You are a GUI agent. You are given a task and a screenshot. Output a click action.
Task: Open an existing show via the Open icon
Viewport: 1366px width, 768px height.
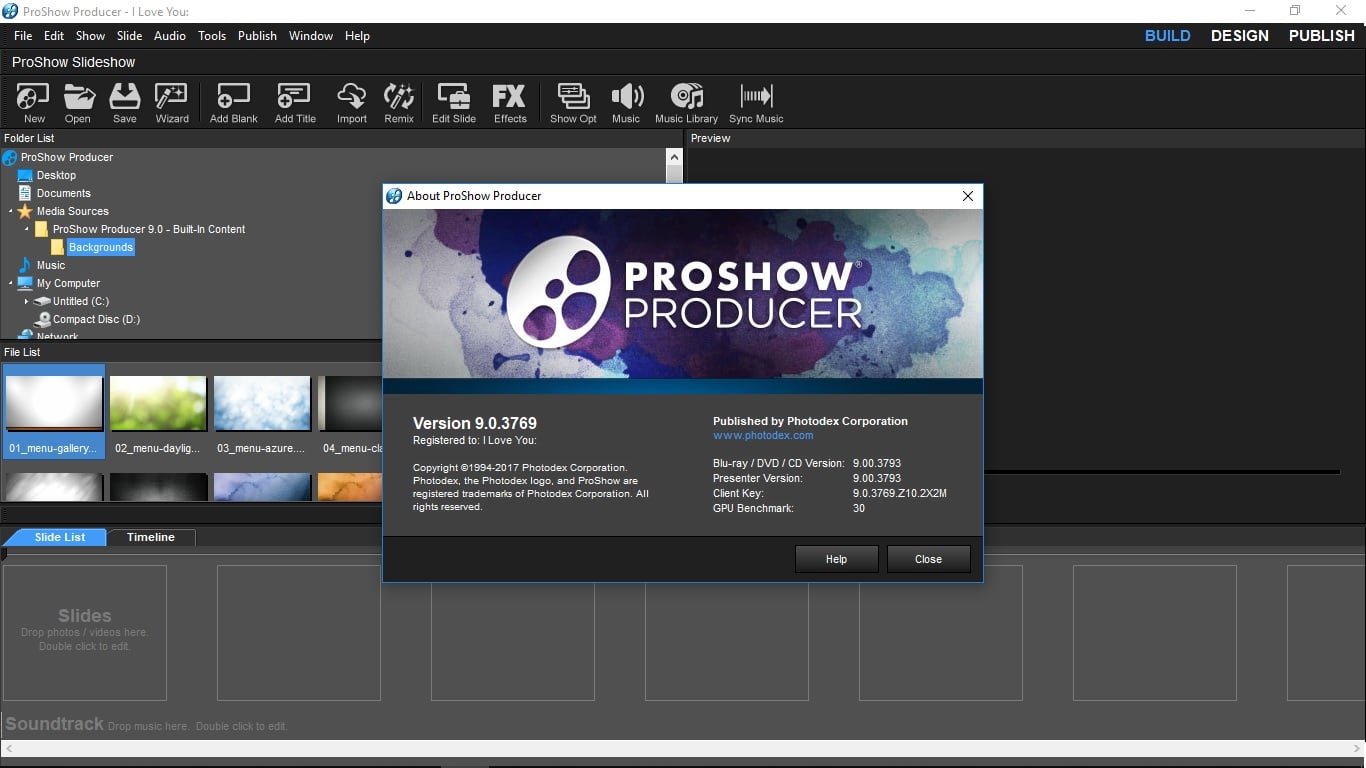tap(78, 100)
